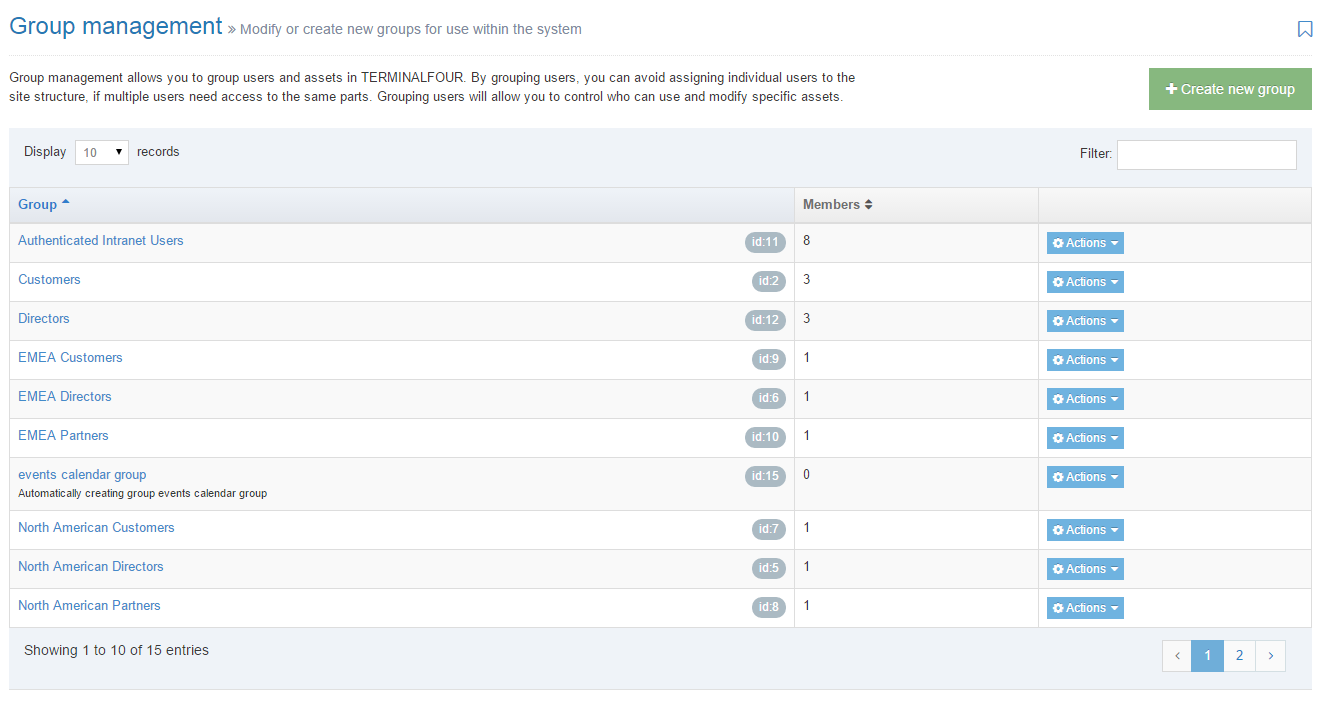Expand Actions menu for Directors group
Viewport: 1328px width, 702px height.
tap(1085, 321)
